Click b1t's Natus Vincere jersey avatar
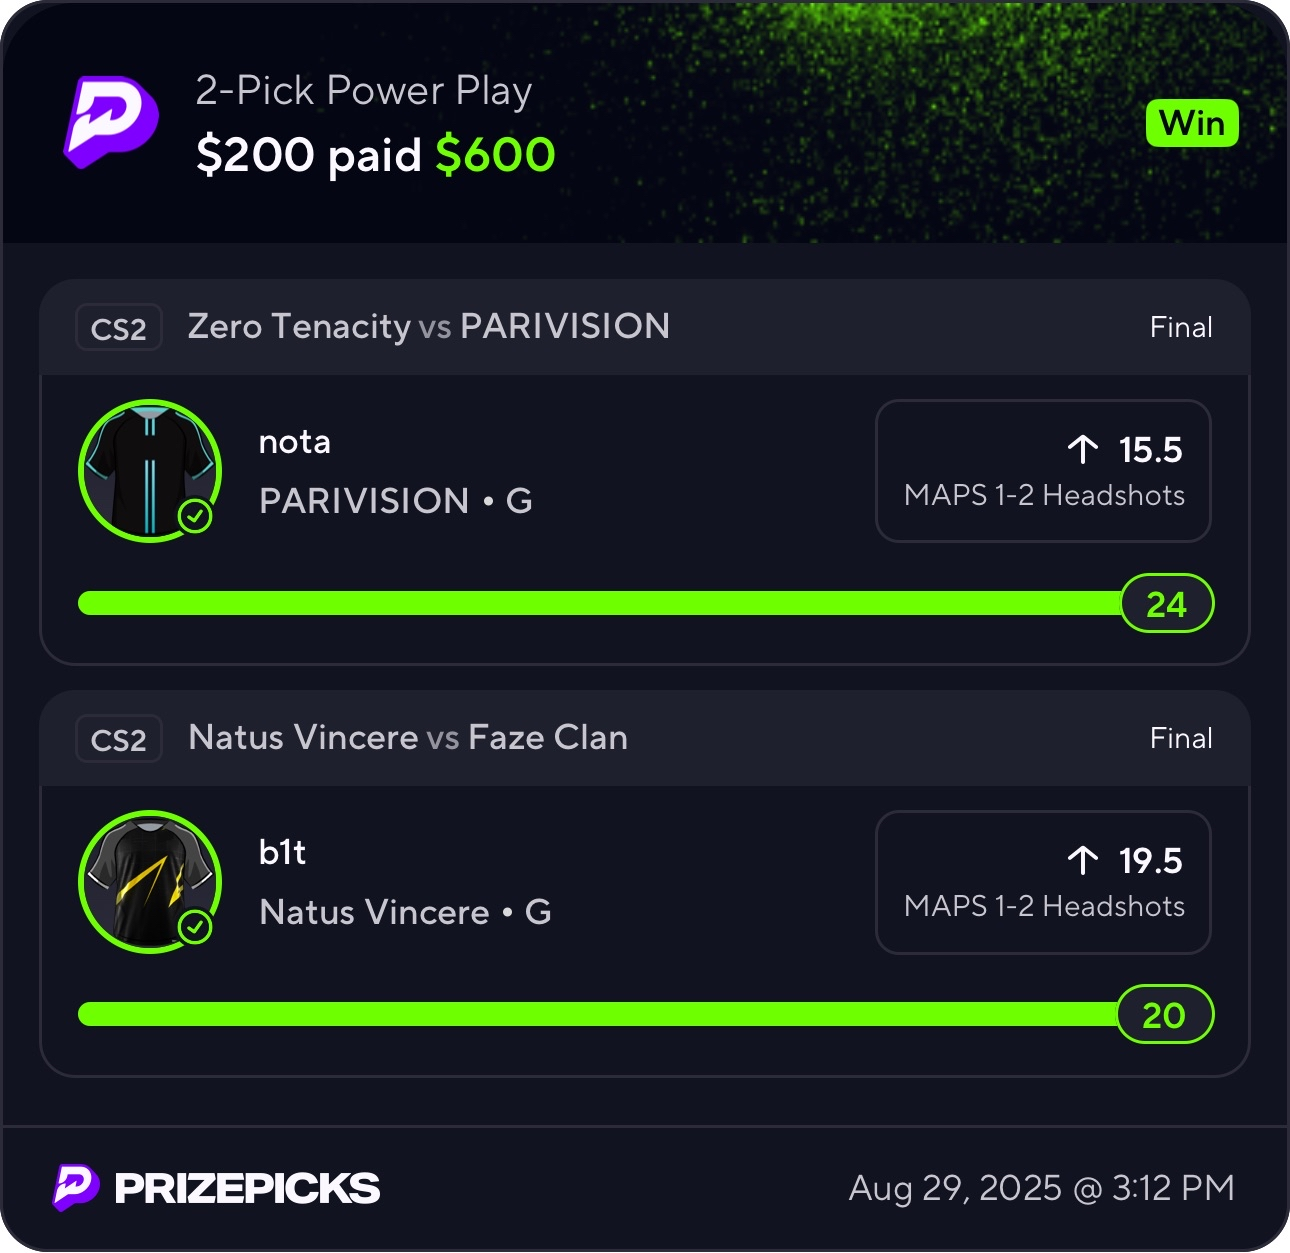Image resolution: width=1290 pixels, height=1253 pixels. pos(149,881)
